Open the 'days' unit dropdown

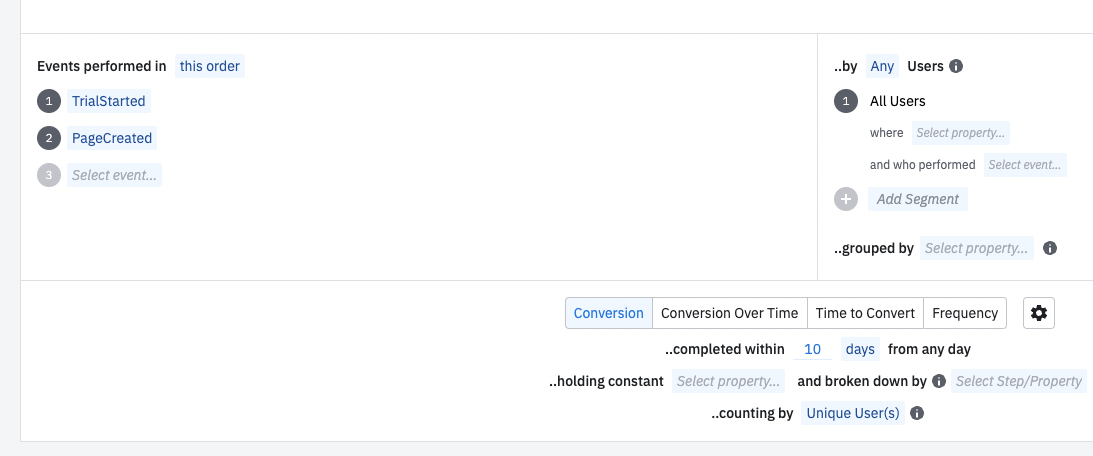click(x=860, y=349)
